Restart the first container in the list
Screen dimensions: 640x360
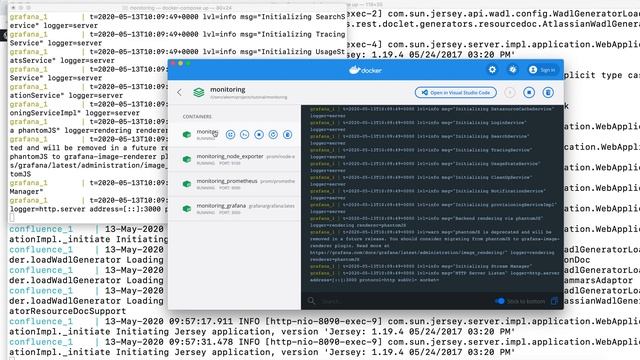[x=273, y=134]
